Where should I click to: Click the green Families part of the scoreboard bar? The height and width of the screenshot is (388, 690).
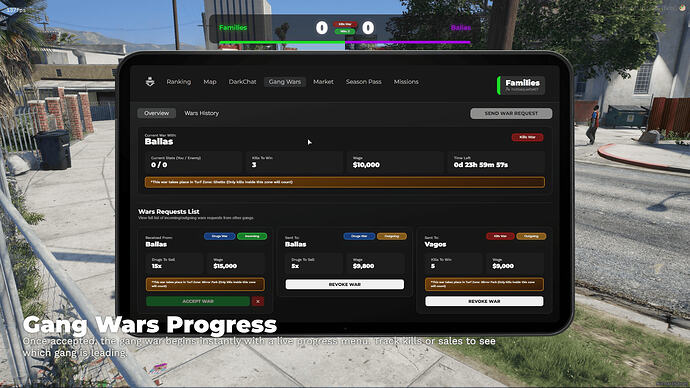(282, 43)
